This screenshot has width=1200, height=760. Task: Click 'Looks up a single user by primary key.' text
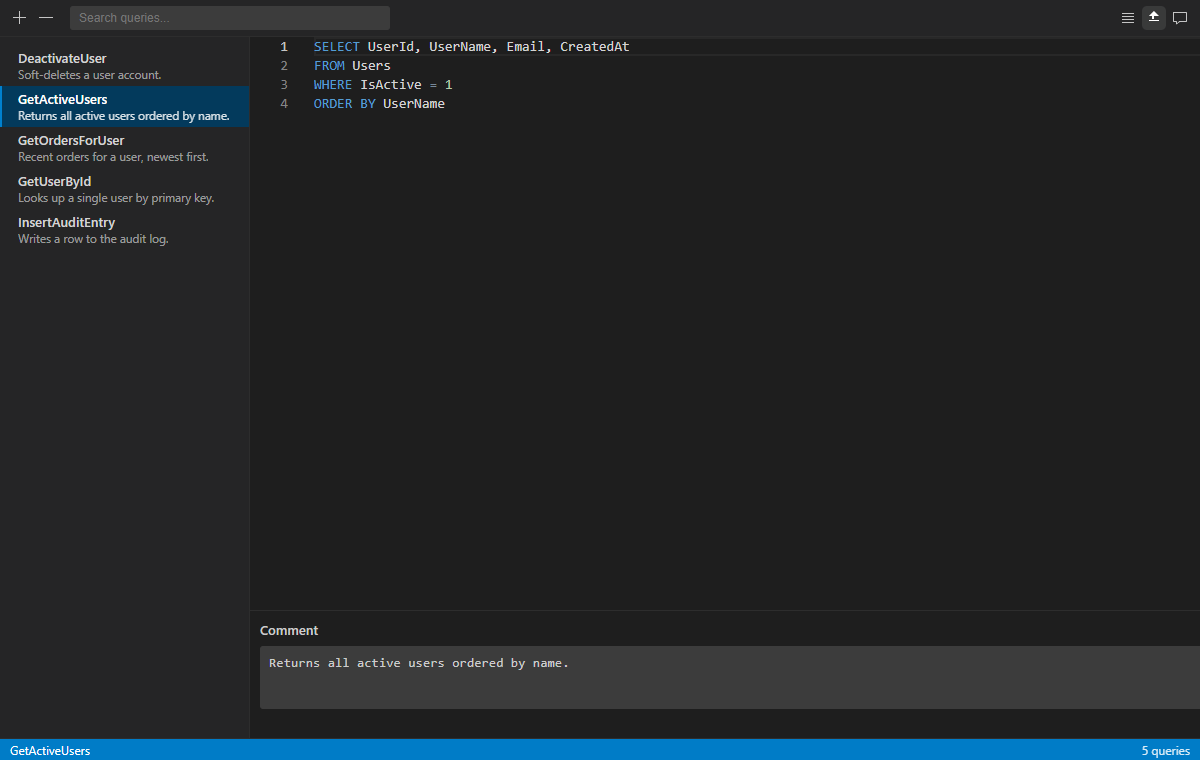pos(116,198)
